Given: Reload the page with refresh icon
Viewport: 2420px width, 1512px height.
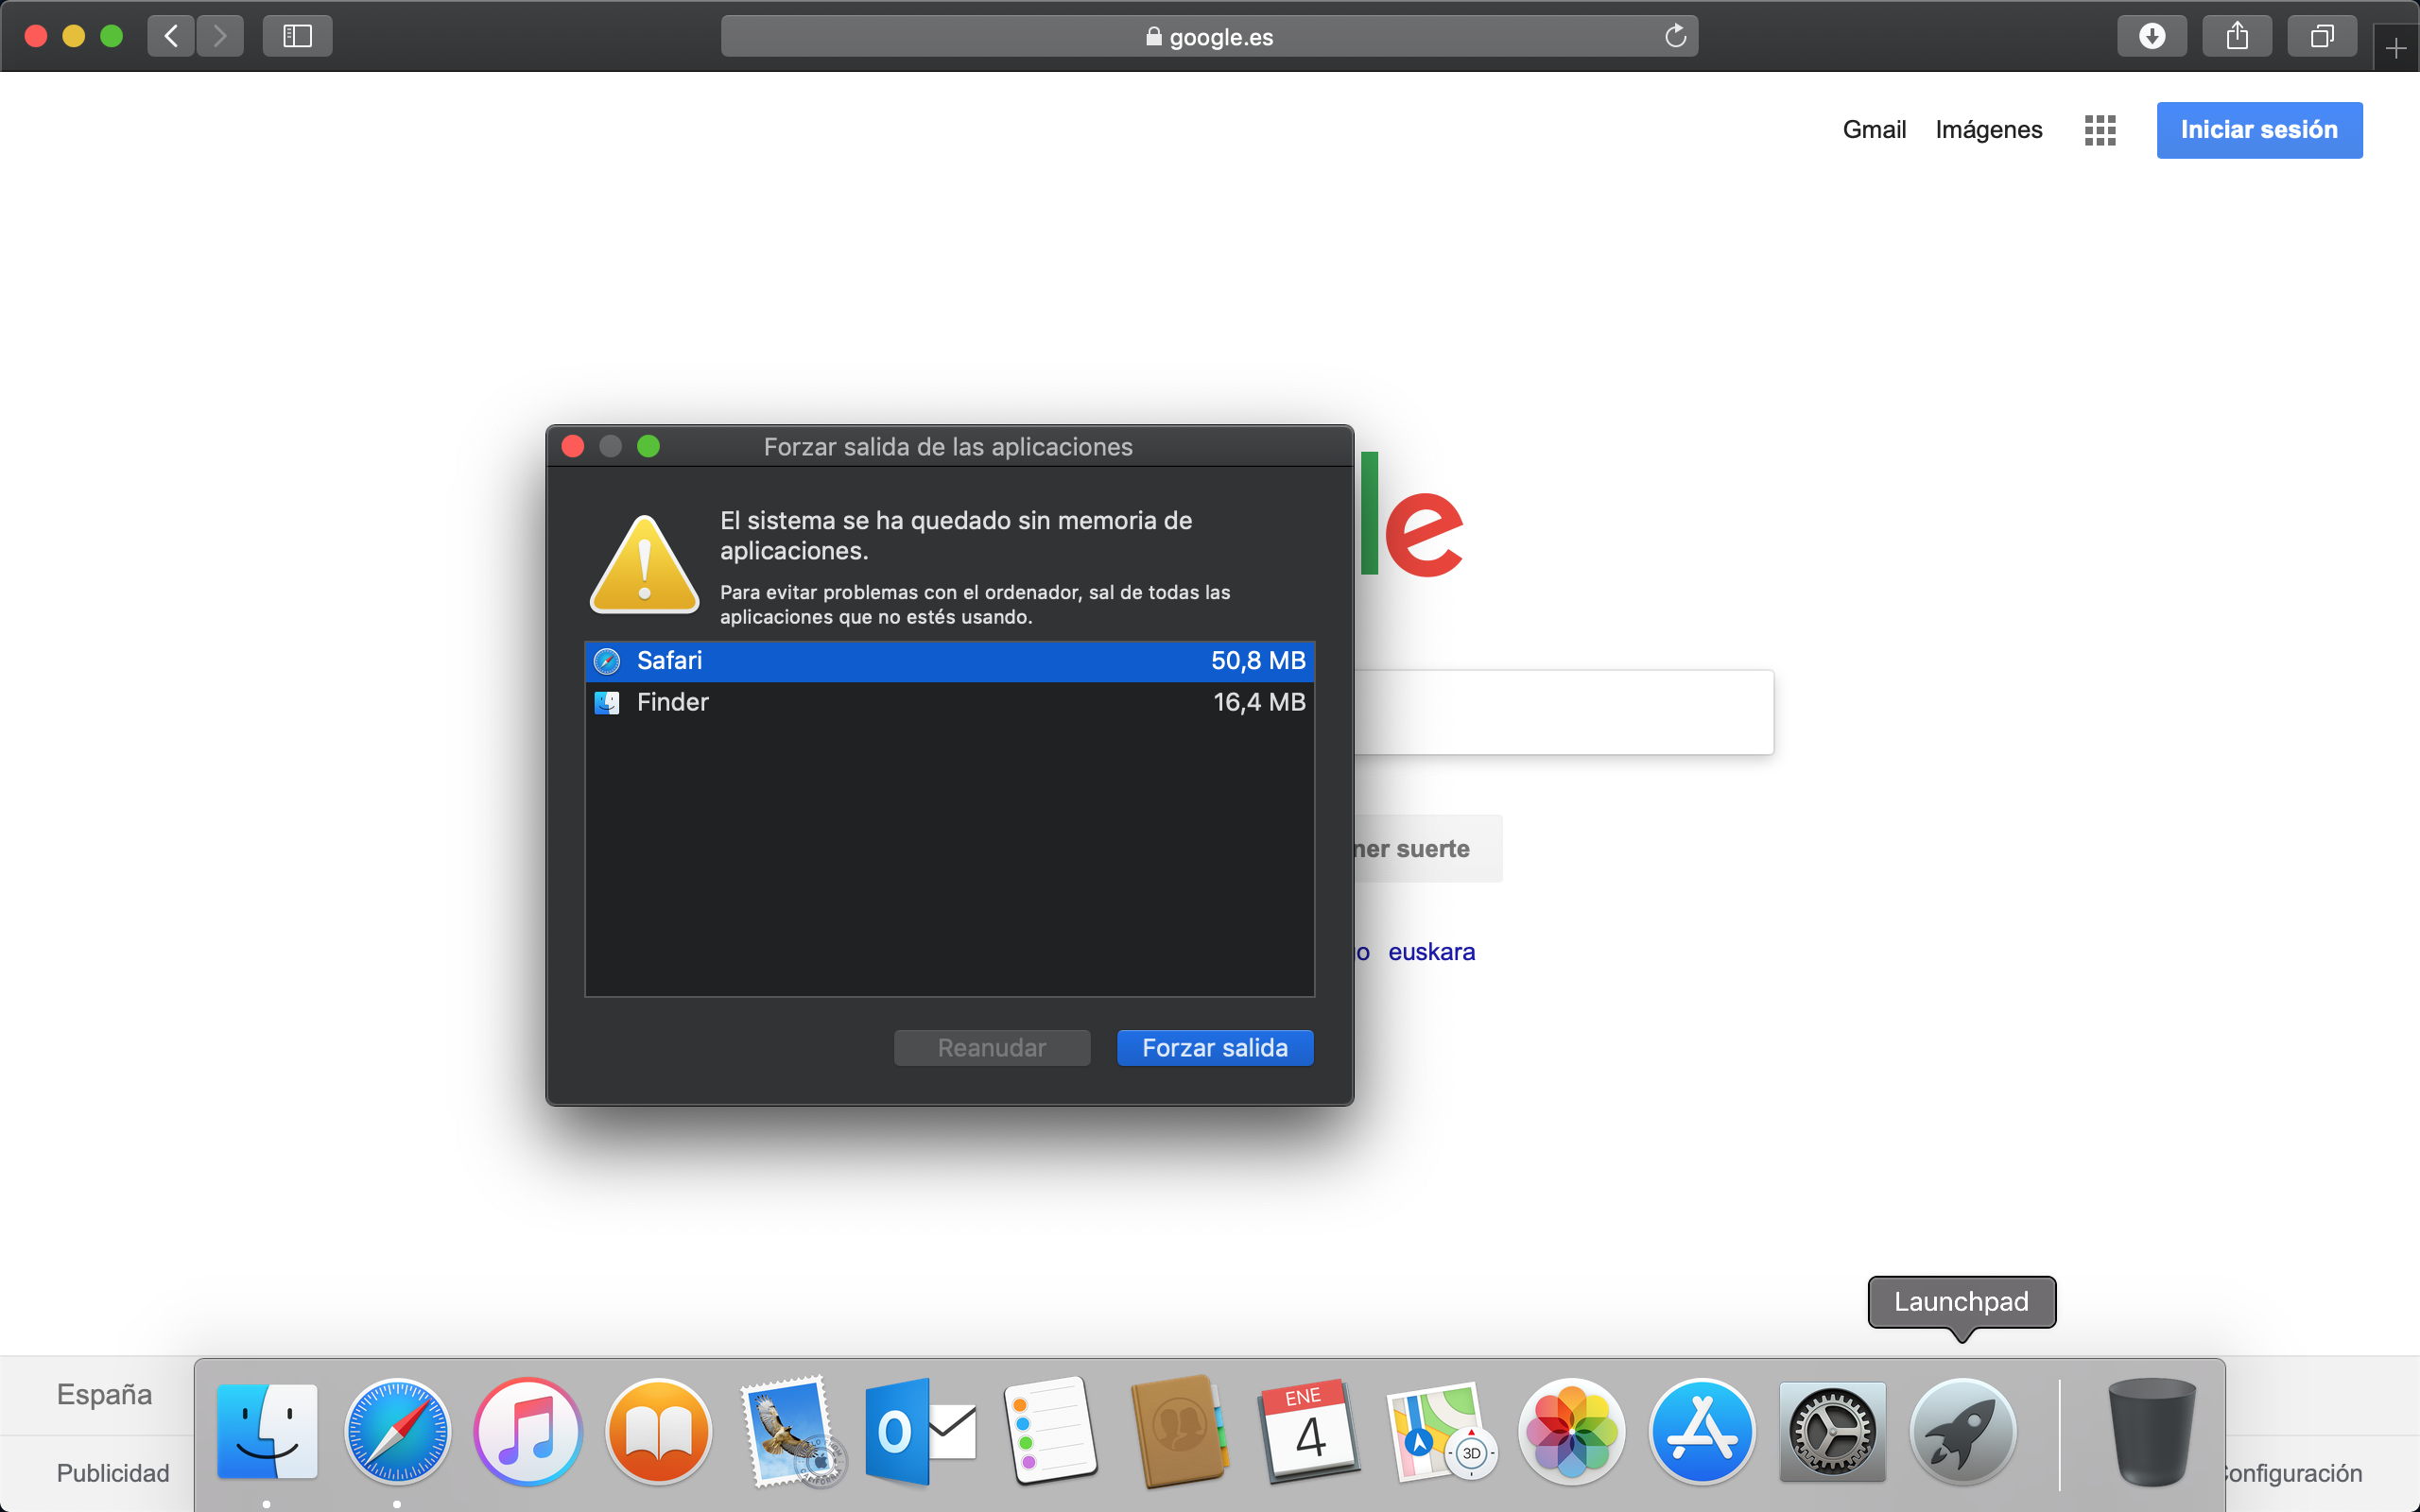Looking at the screenshot, I should pyautogui.click(x=1675, y=37).
